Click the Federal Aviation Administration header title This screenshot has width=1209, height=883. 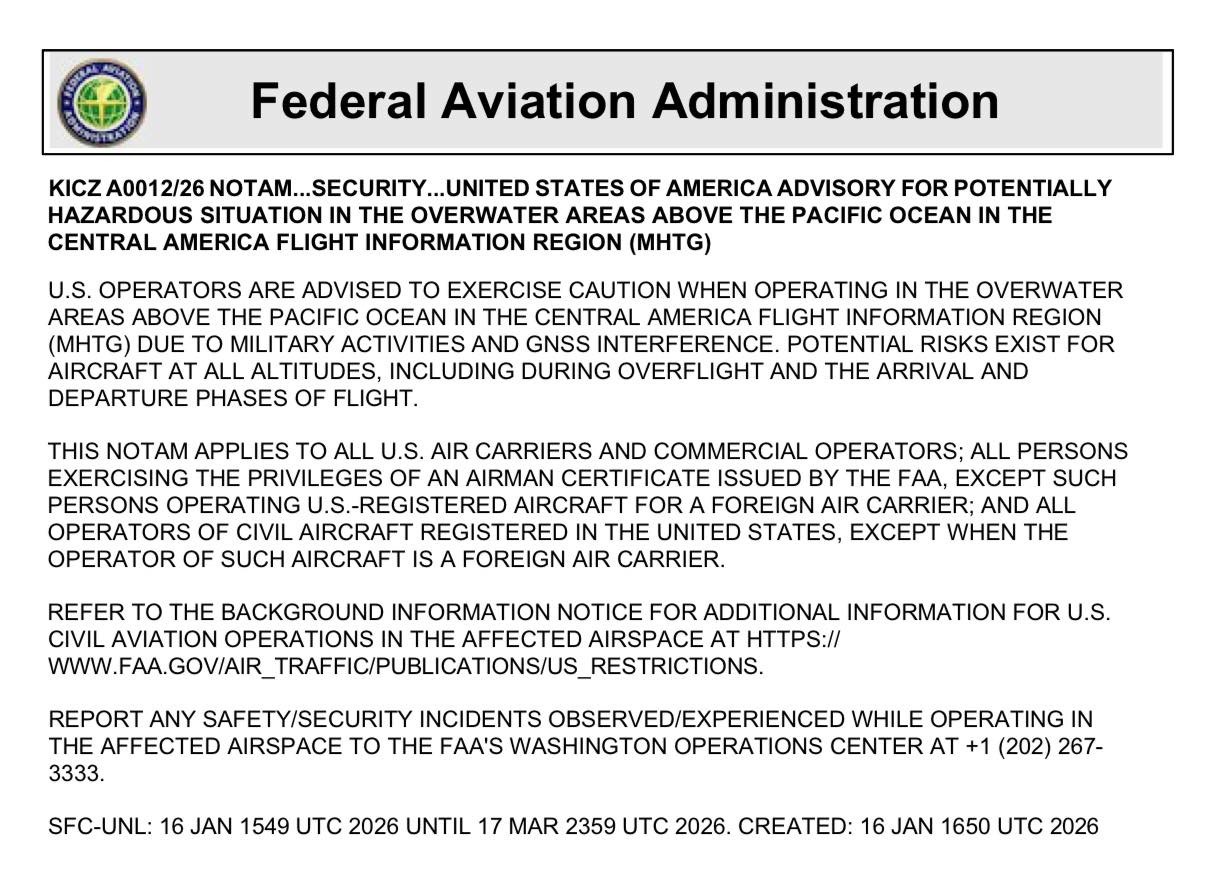tap(624, 101)
